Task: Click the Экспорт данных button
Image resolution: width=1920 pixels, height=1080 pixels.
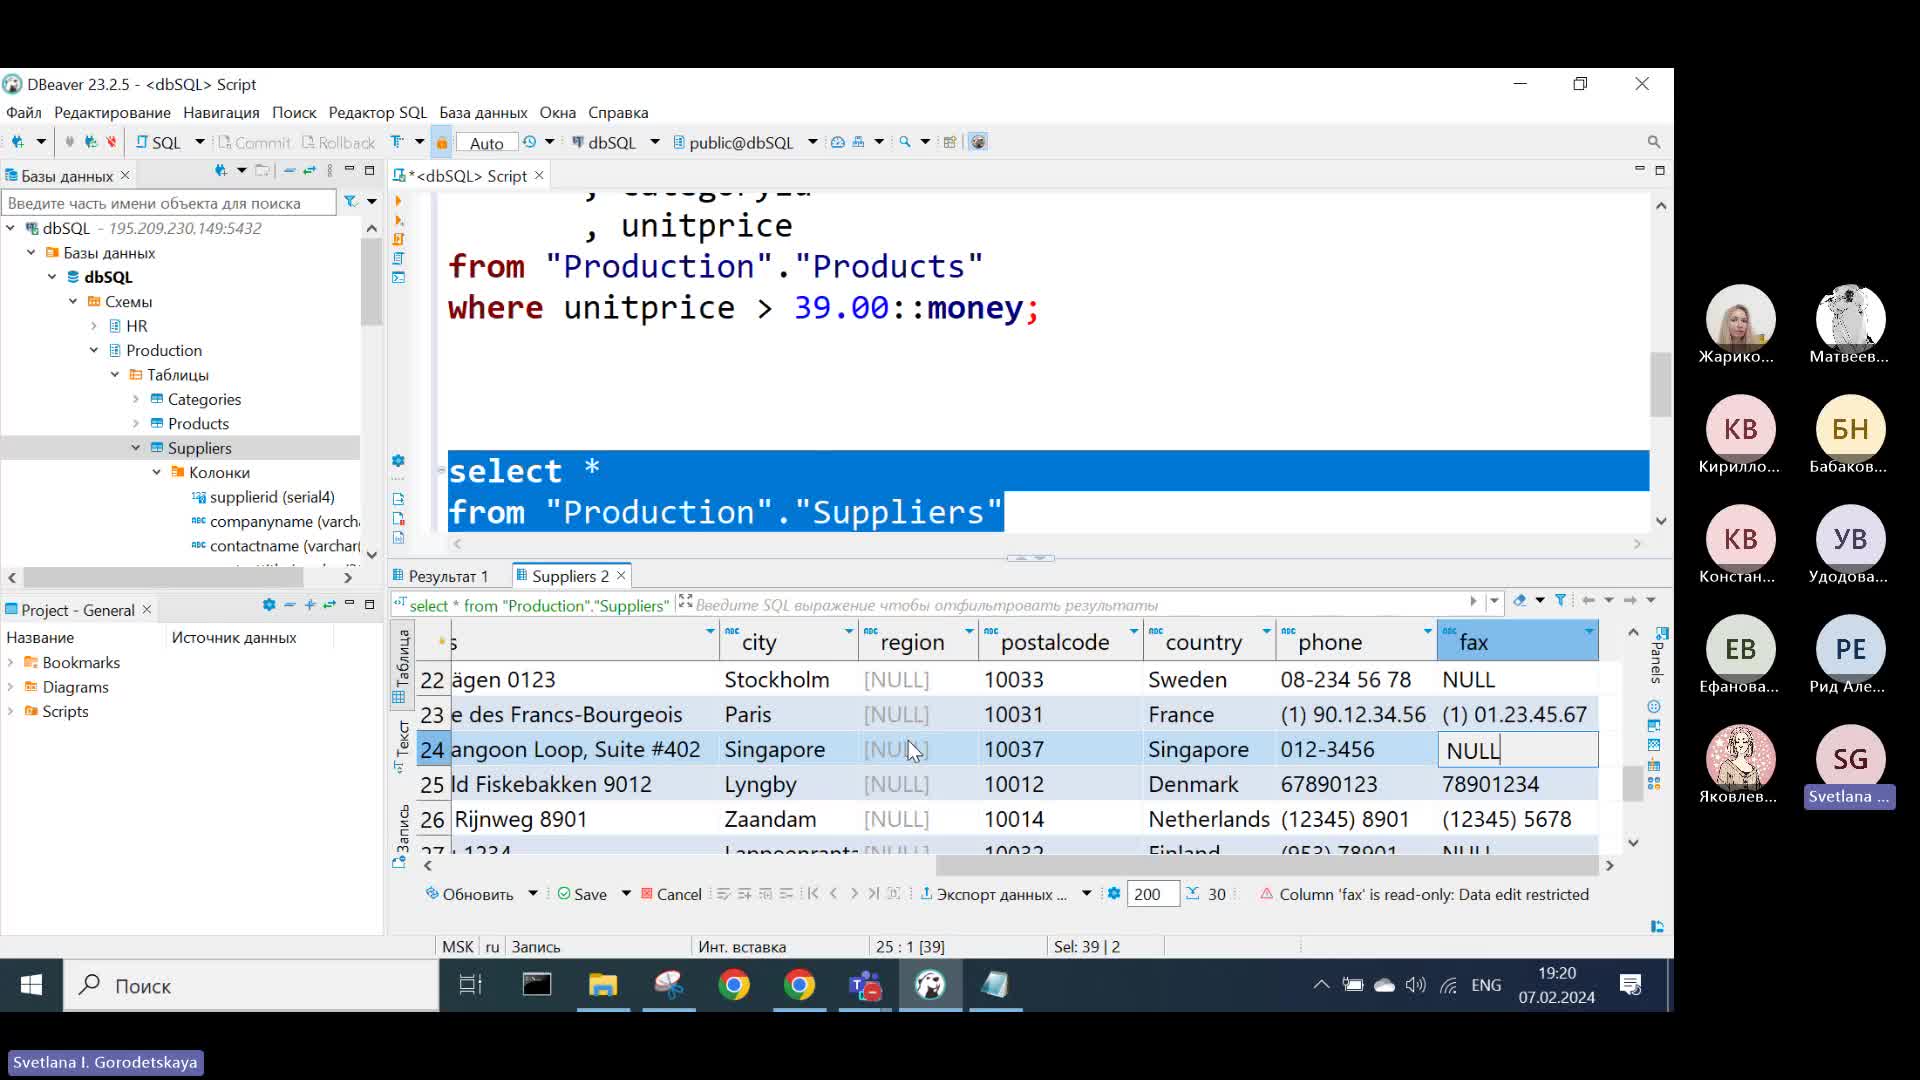Action: pos(993,894)
